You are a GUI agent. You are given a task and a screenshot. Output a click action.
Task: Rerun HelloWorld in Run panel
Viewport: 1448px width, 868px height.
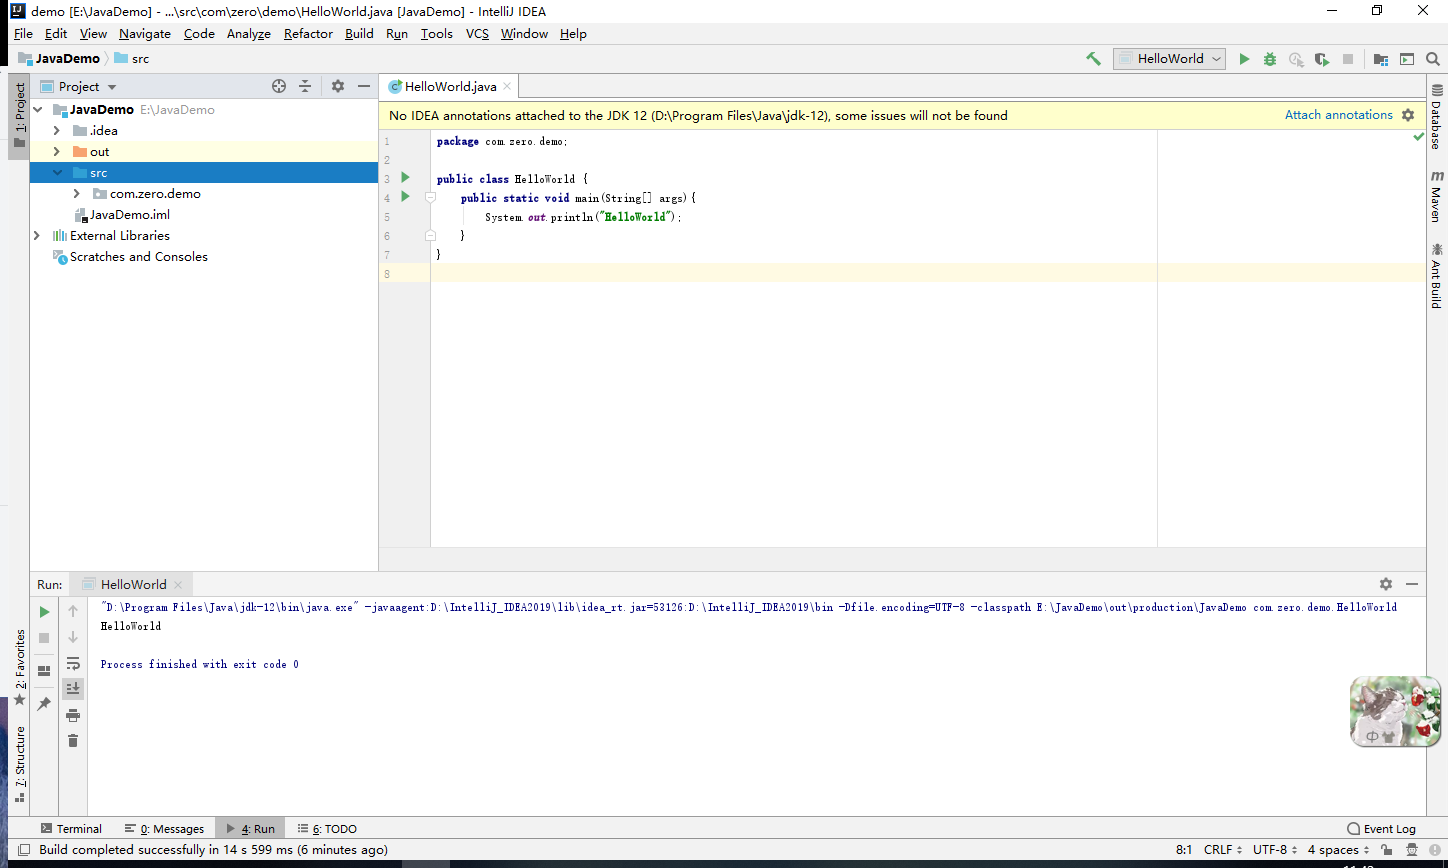pyautogui.click(x=44, y=611)
